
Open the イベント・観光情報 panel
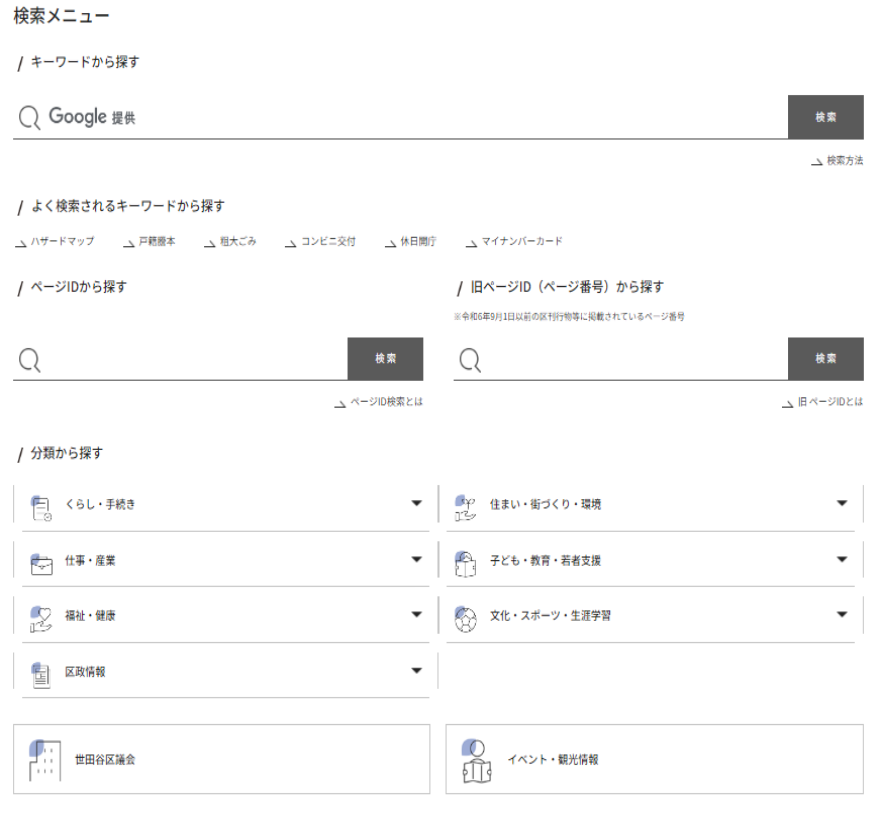tap(654, 759)
